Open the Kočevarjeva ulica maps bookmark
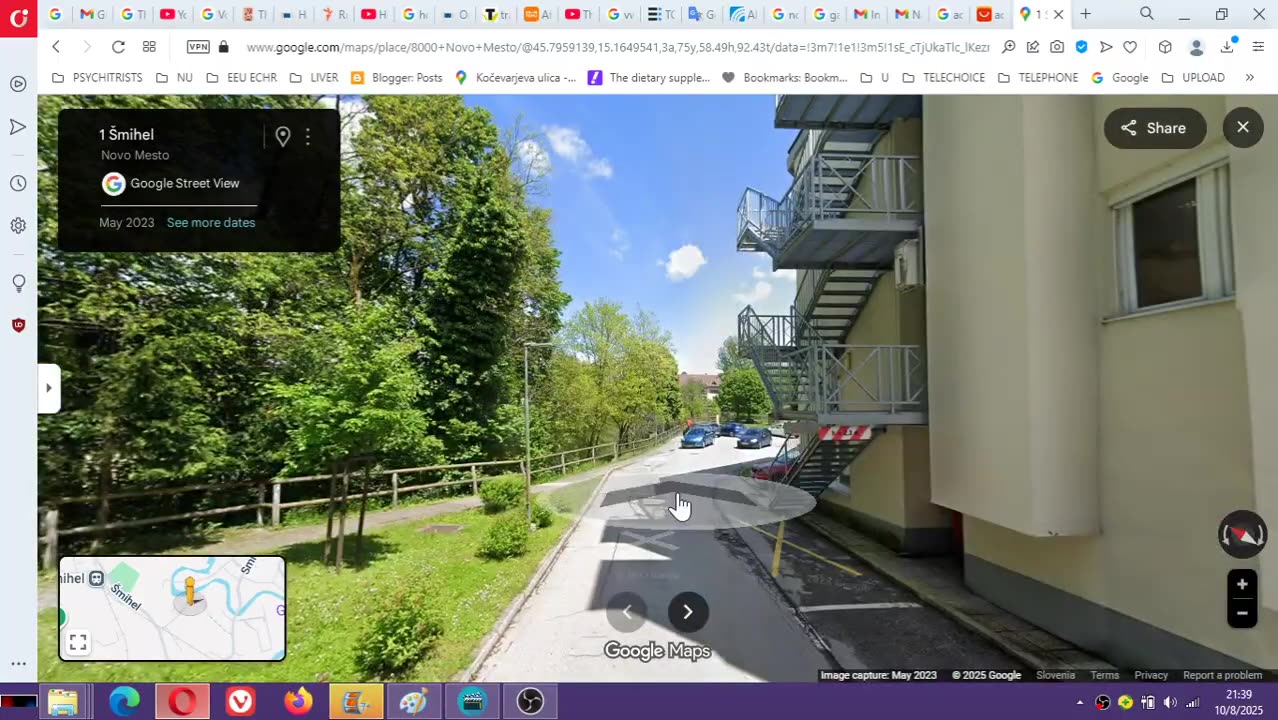This screenshot has width=1278, height=720. click(515, 77)
